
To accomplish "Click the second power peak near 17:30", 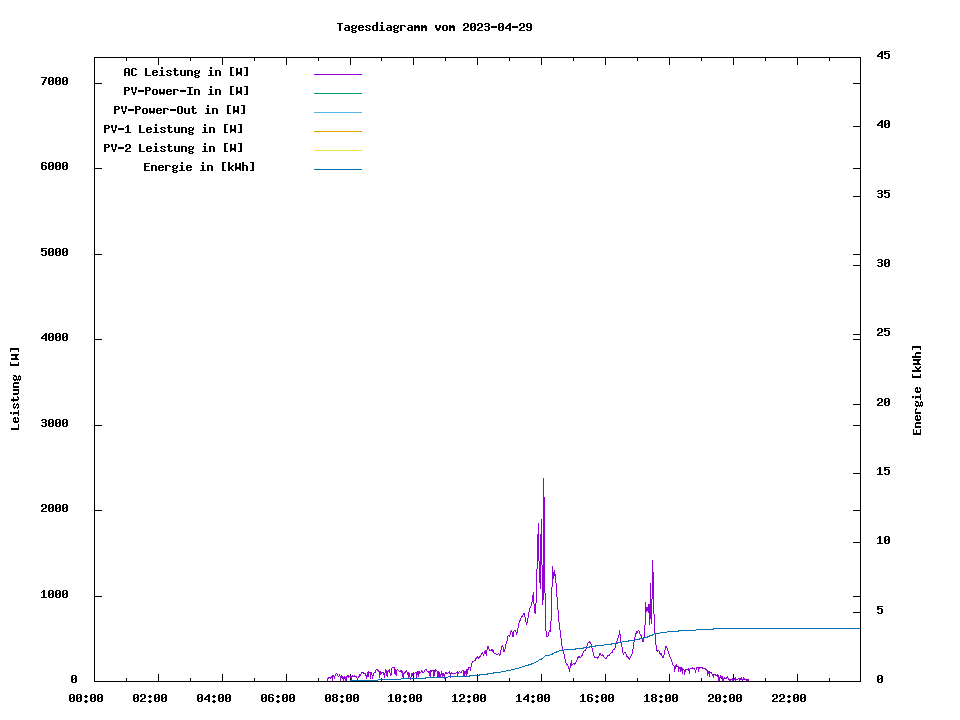I will (x=652, y=562).
